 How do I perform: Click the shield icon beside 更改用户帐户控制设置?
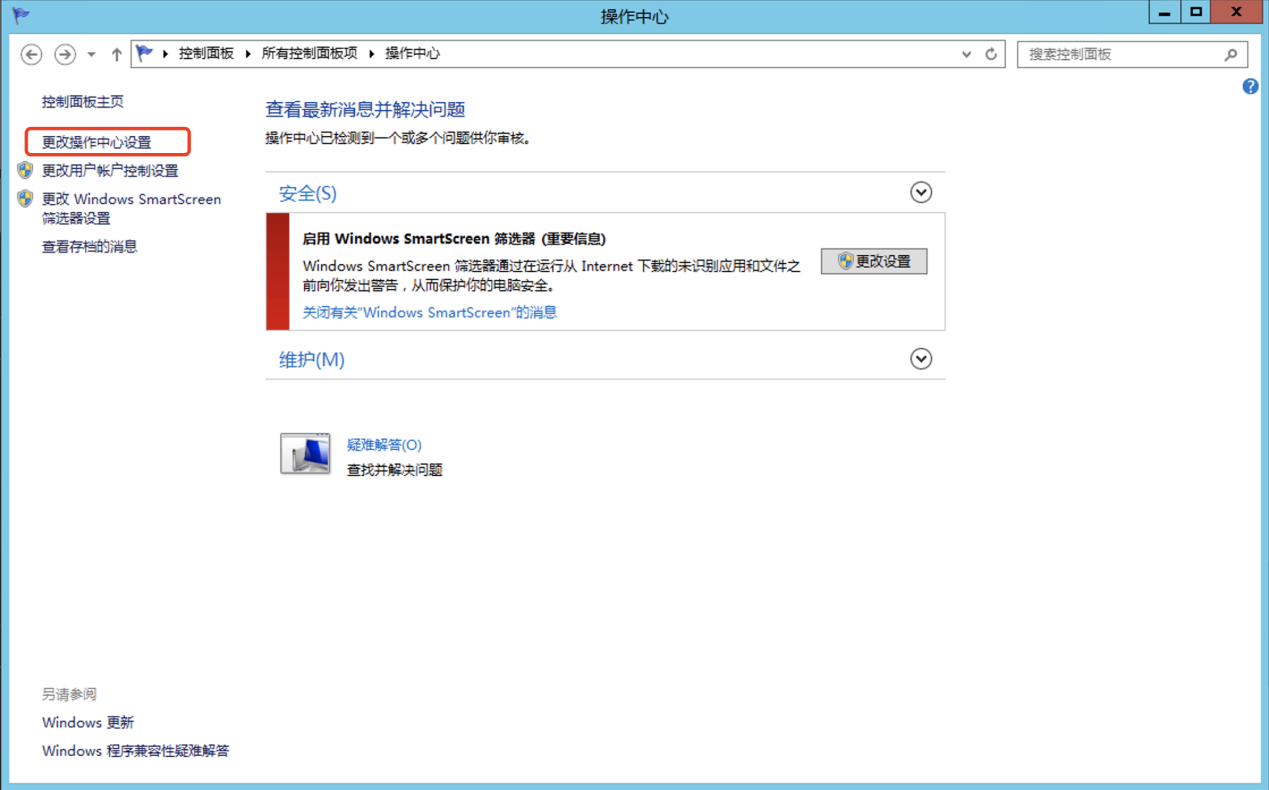point(25,171)
